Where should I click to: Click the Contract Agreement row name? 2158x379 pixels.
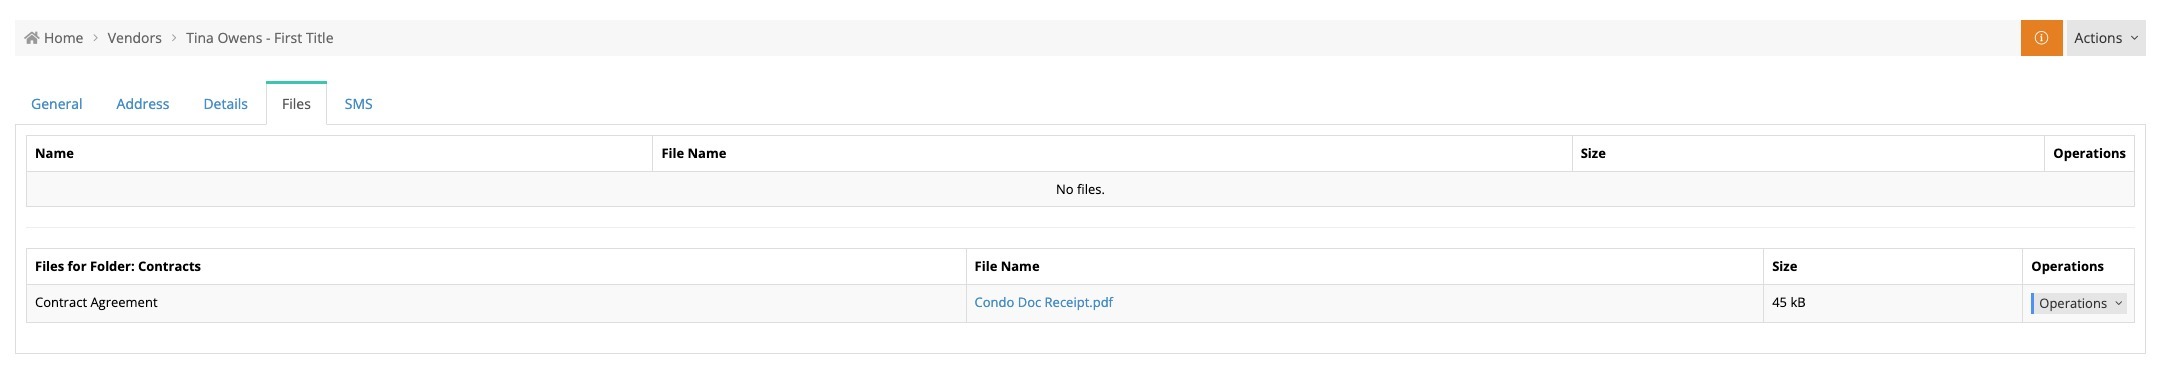pos(96,302)
